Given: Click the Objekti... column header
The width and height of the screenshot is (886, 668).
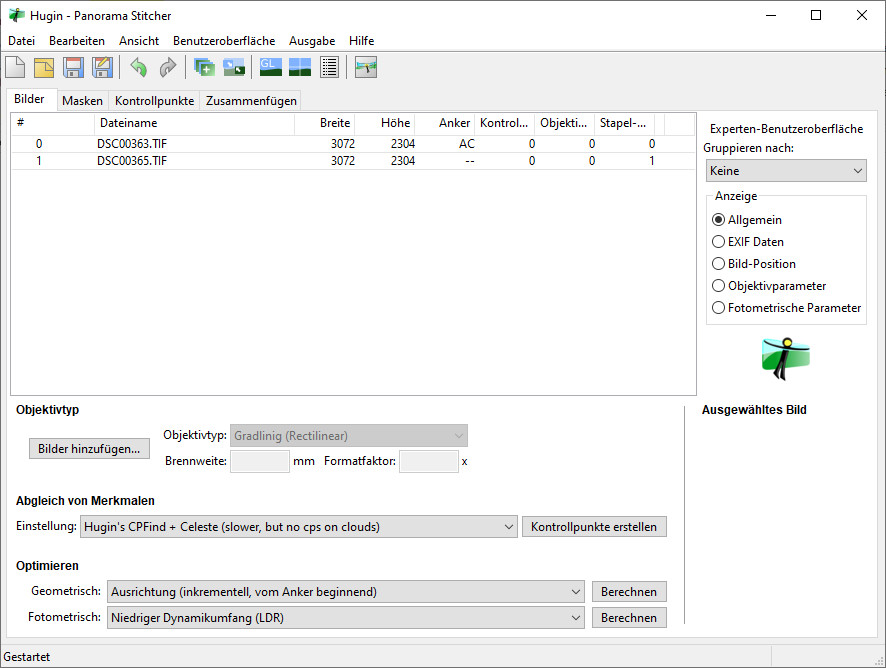Looking at the screenshot, I should tap(564, 123).
